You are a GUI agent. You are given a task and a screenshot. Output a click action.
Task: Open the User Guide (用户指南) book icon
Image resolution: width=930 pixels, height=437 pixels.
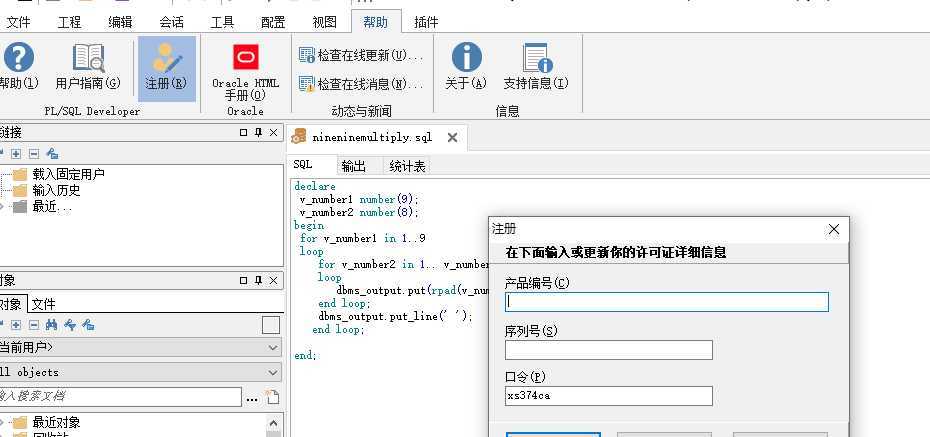click(88, 66)
